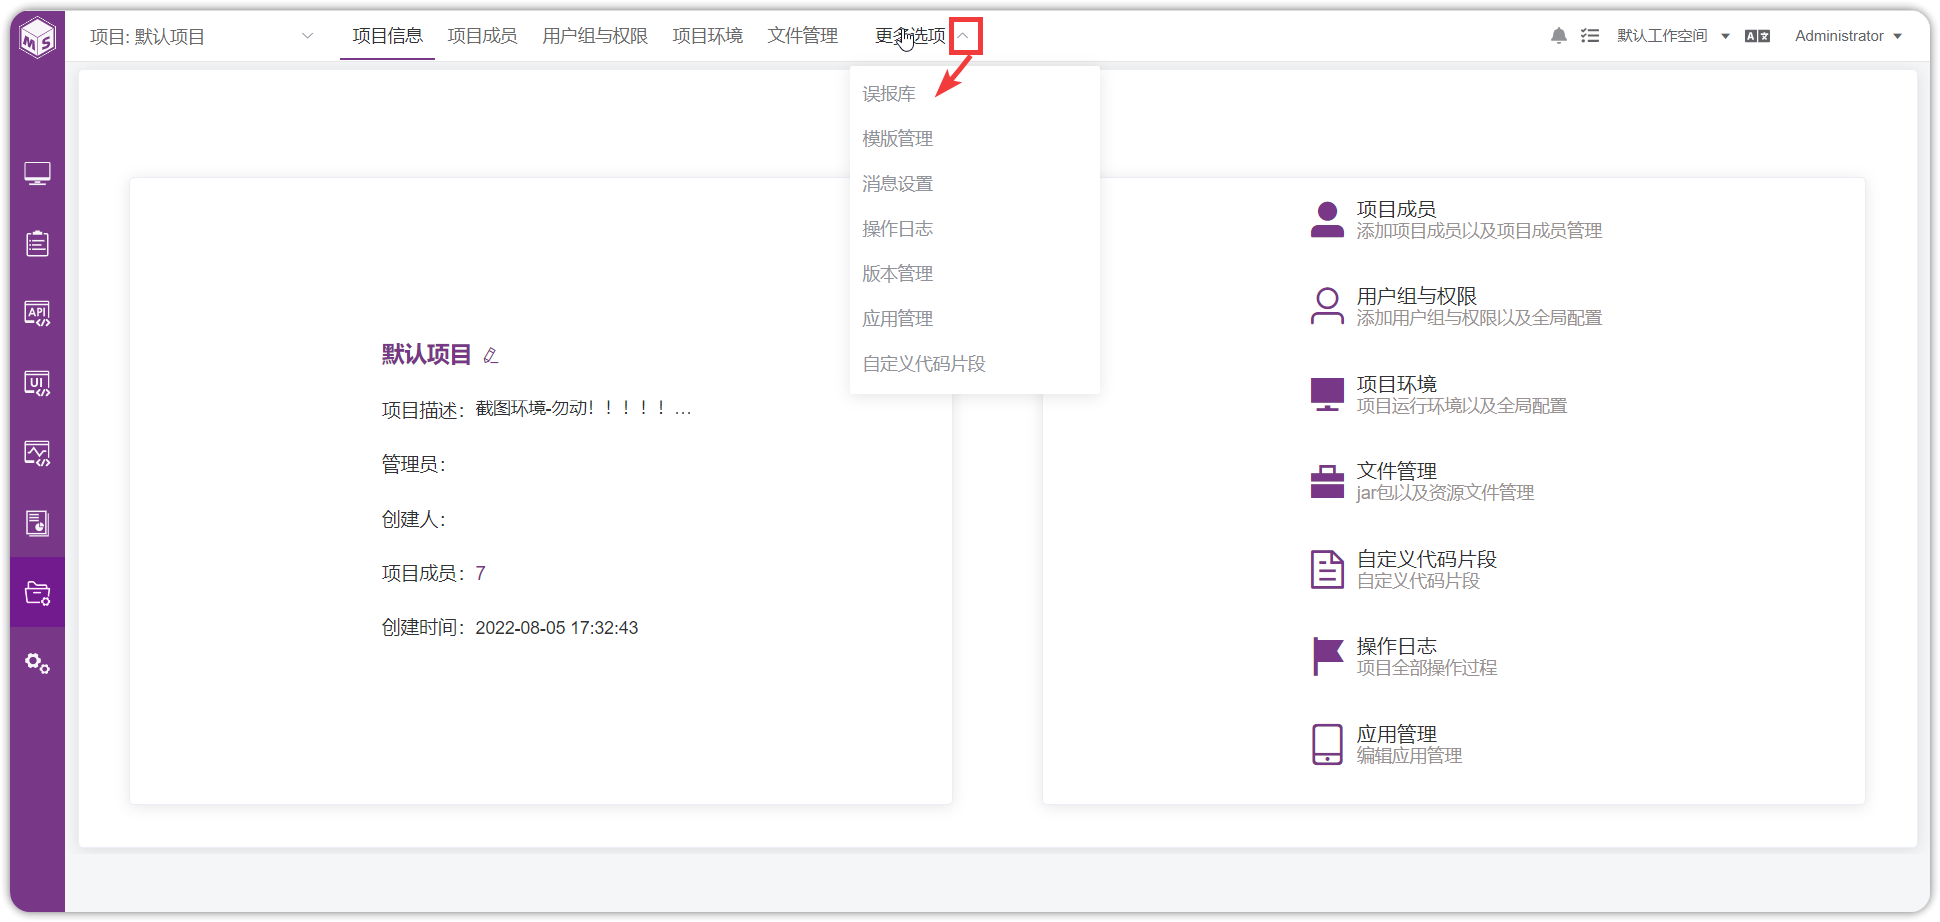Click the MeterSphere logo icon
This screenshot has width=1940, height=922.
point(38,38)
